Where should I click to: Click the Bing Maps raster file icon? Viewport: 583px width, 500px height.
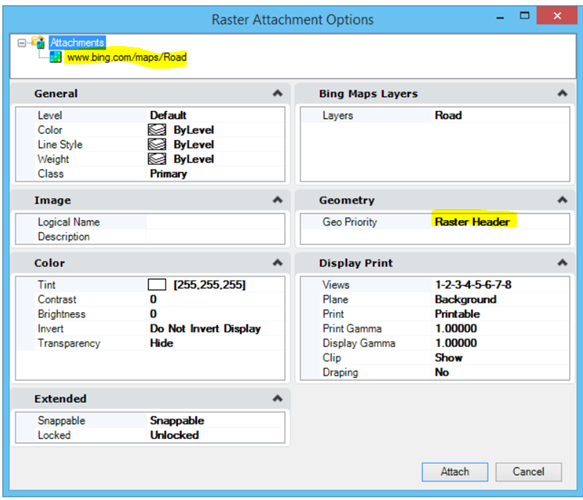[x=56, y=57]
